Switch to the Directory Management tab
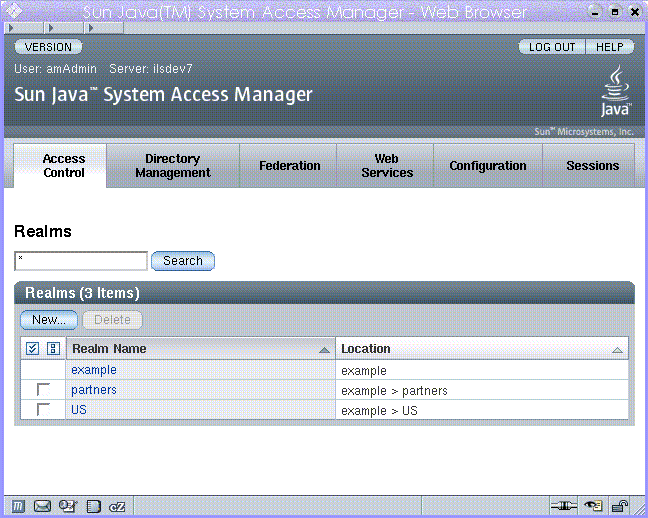 click(173, 165)
